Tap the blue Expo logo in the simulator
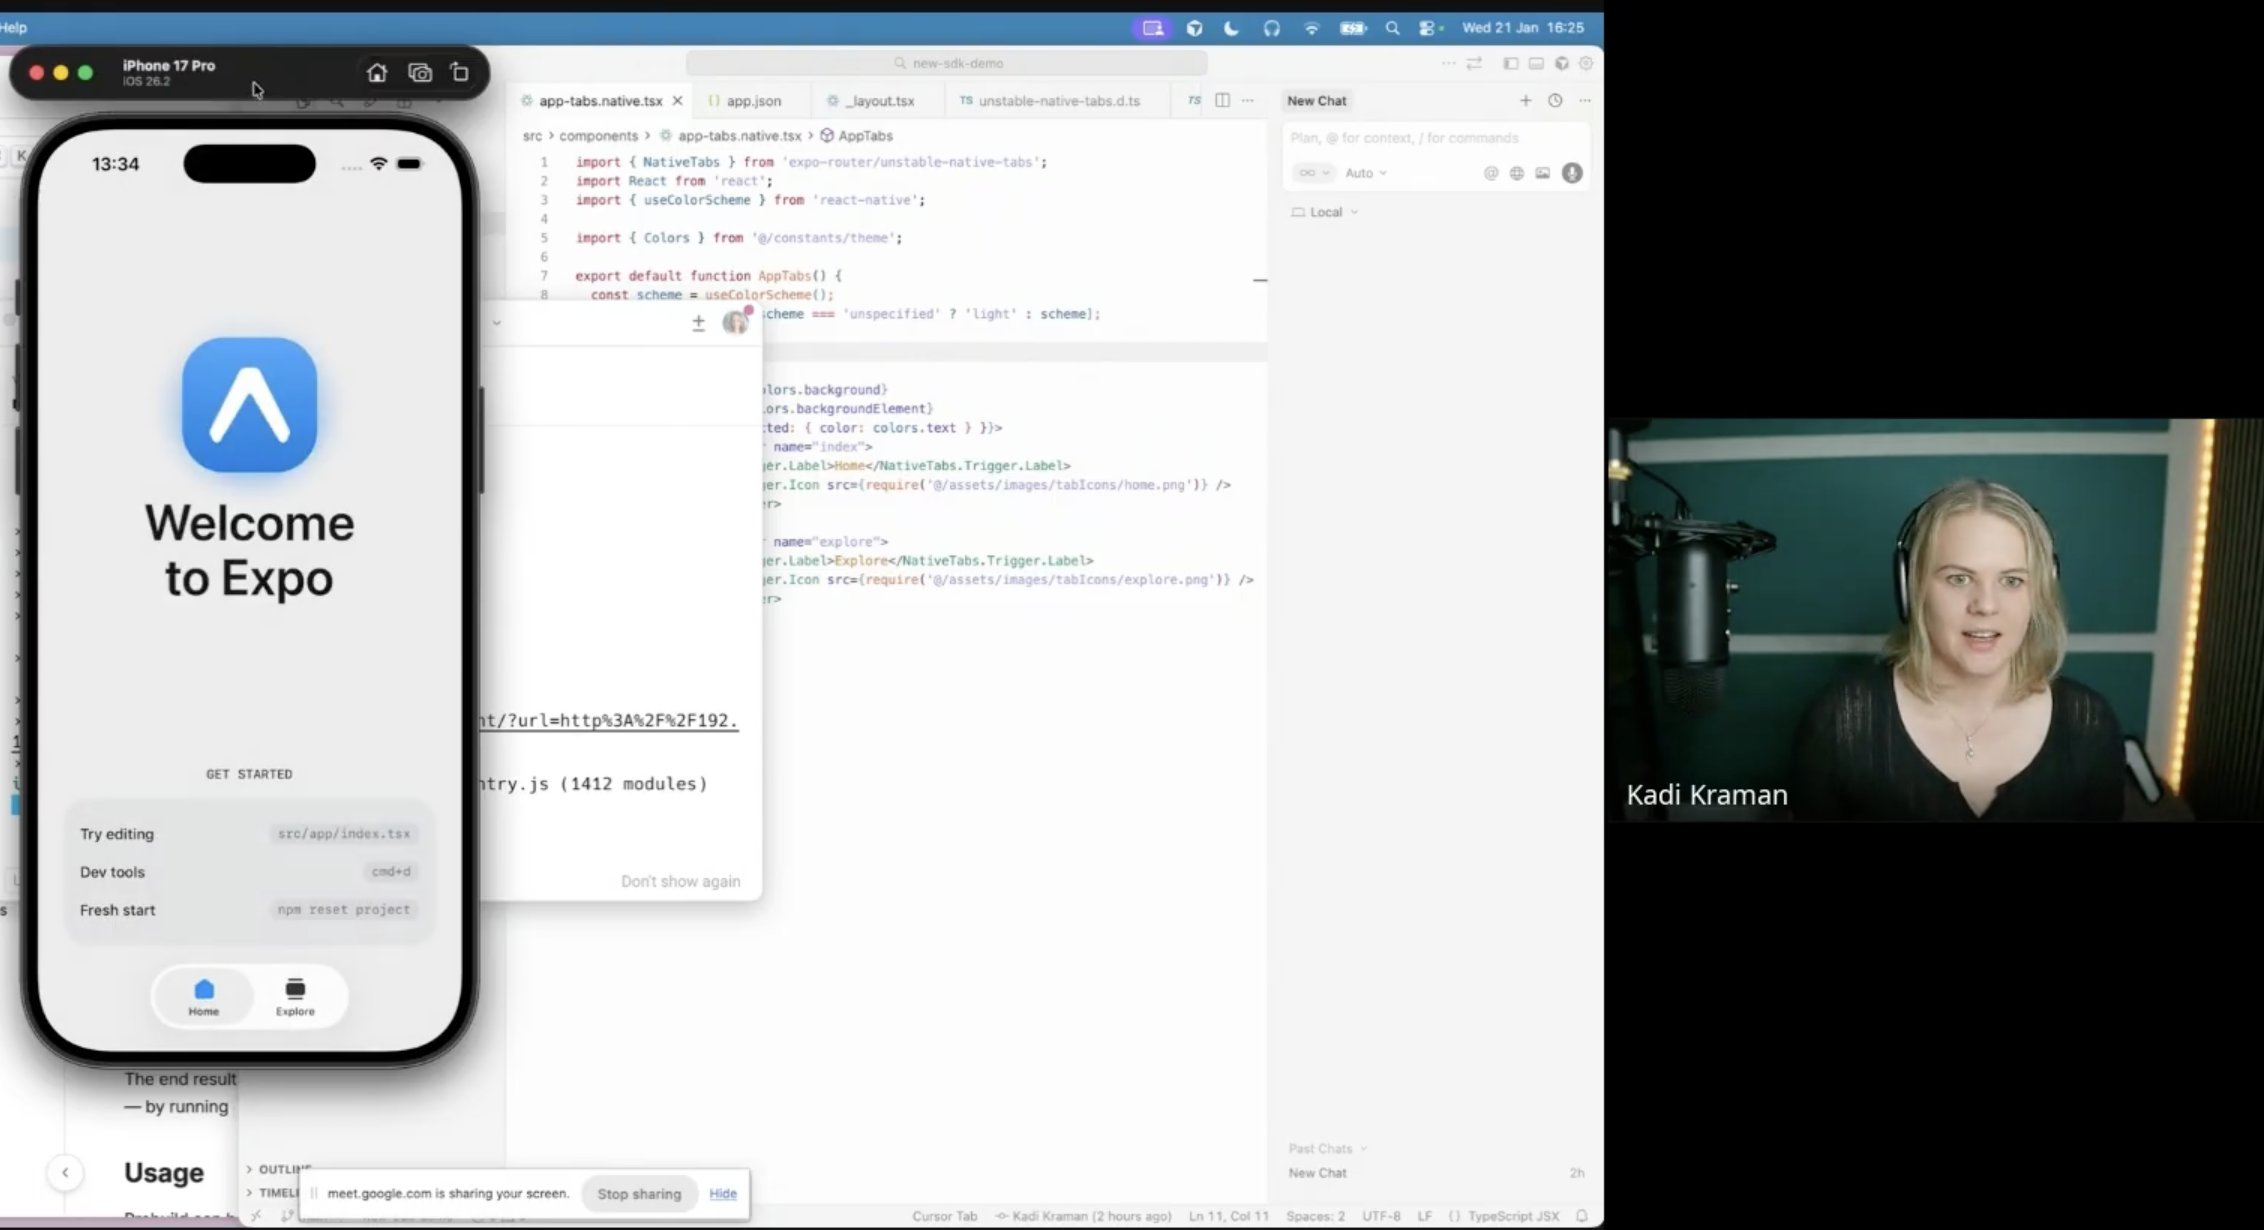This screenshot has height=1230, width=2264. [250, 405]
